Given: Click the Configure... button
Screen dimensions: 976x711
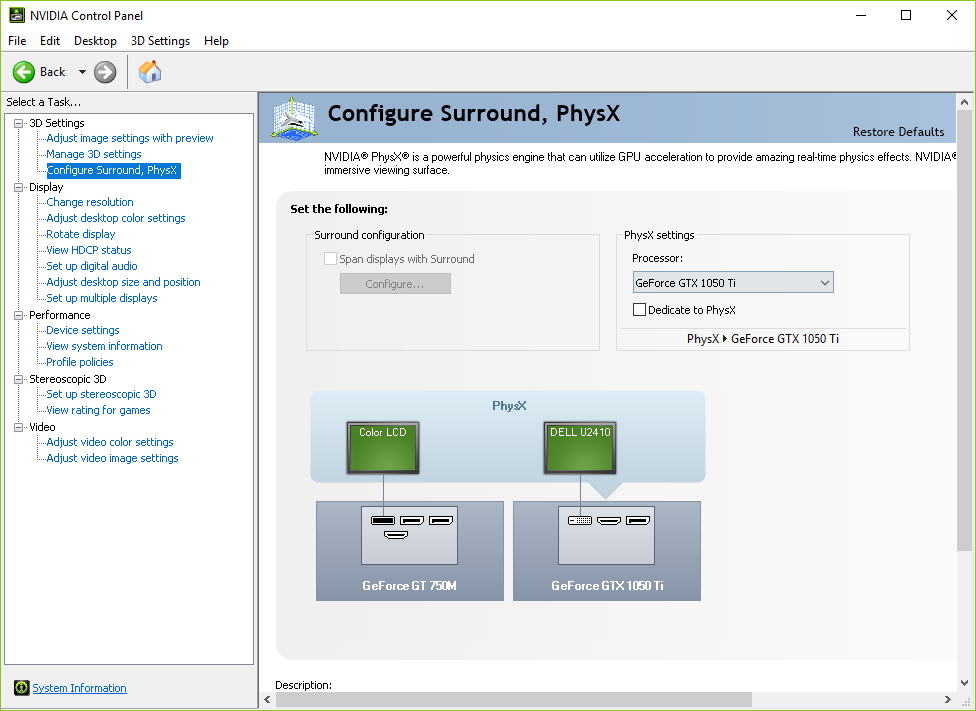Looking at the screenshot, I should [x=395, y=284].
